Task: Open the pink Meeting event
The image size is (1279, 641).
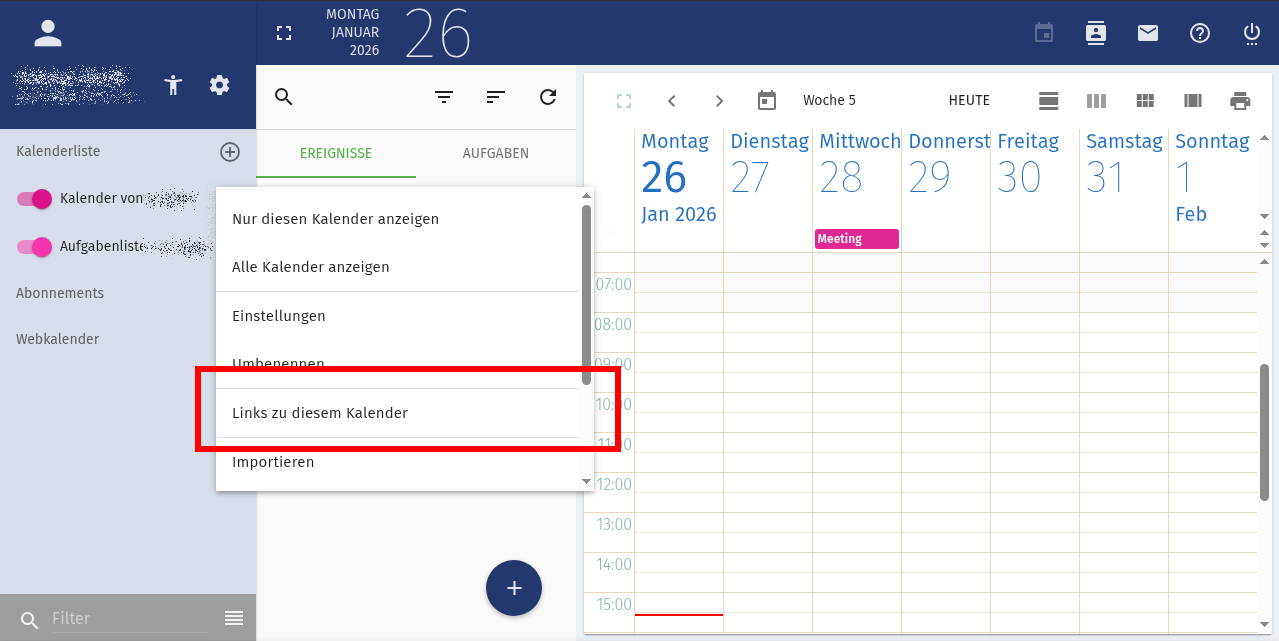Action: coord(856,239)
